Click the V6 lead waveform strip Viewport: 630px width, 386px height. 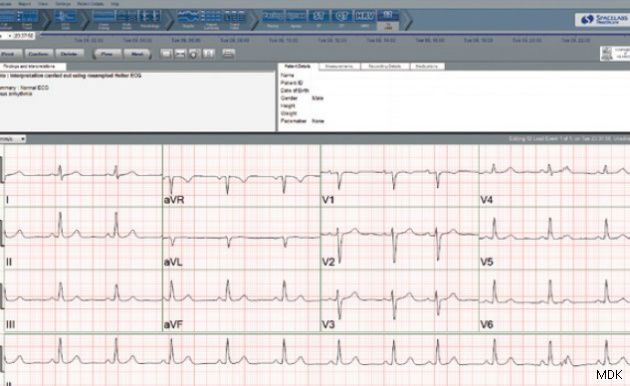tap(554, 300)
